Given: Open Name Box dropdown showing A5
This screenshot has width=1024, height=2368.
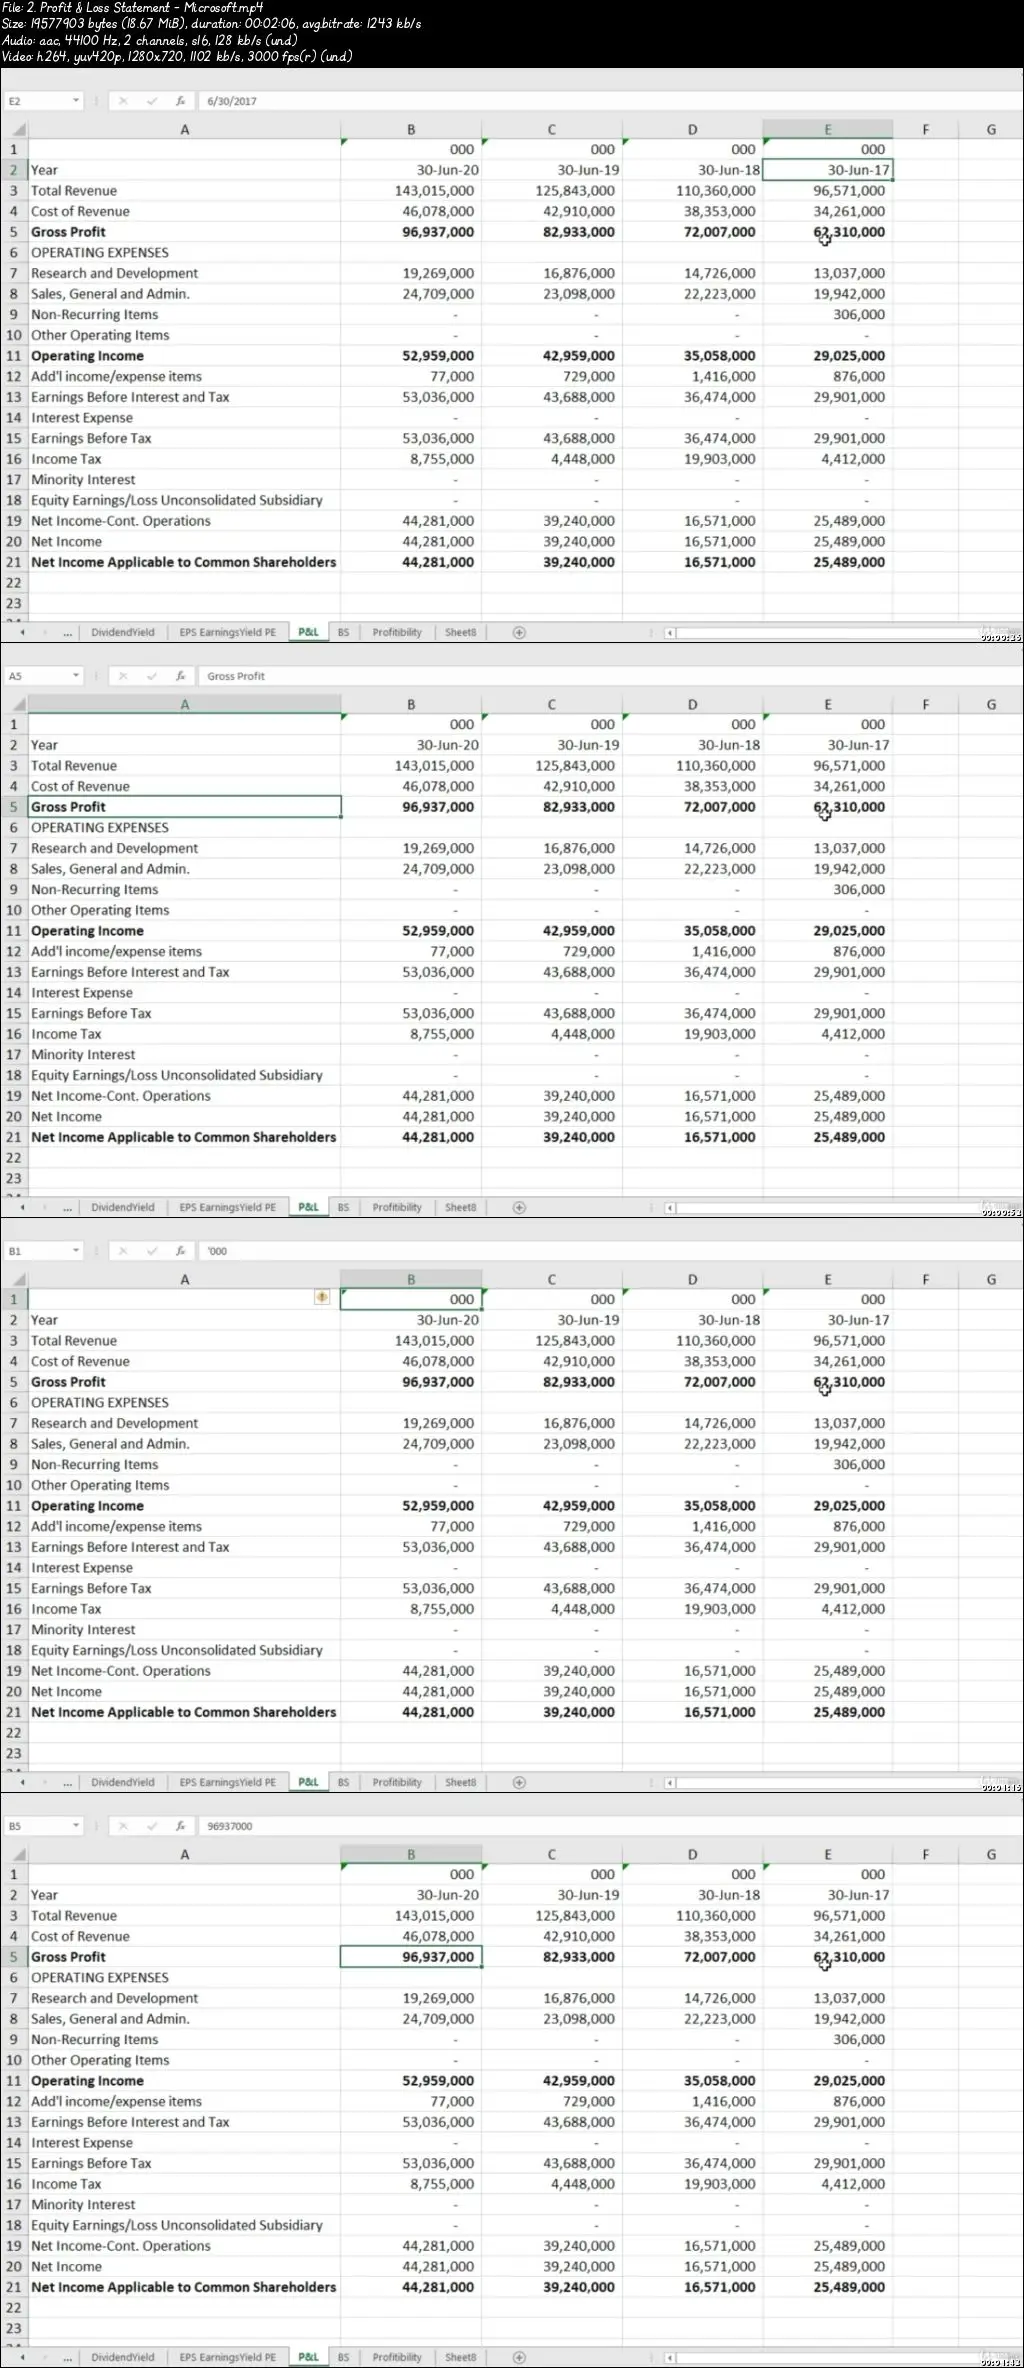Looking at the screenshot, I should [x=76, y=676].
